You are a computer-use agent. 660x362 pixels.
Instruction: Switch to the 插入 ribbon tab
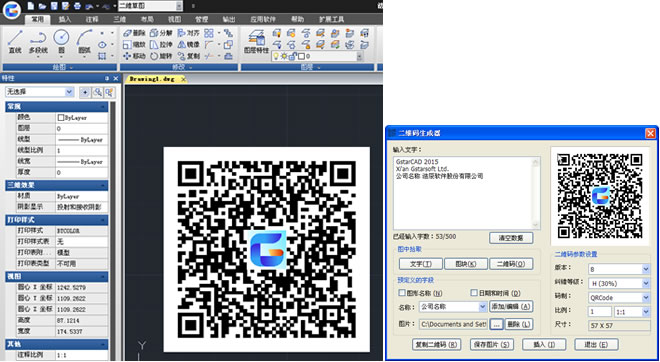tap(65, 19)
